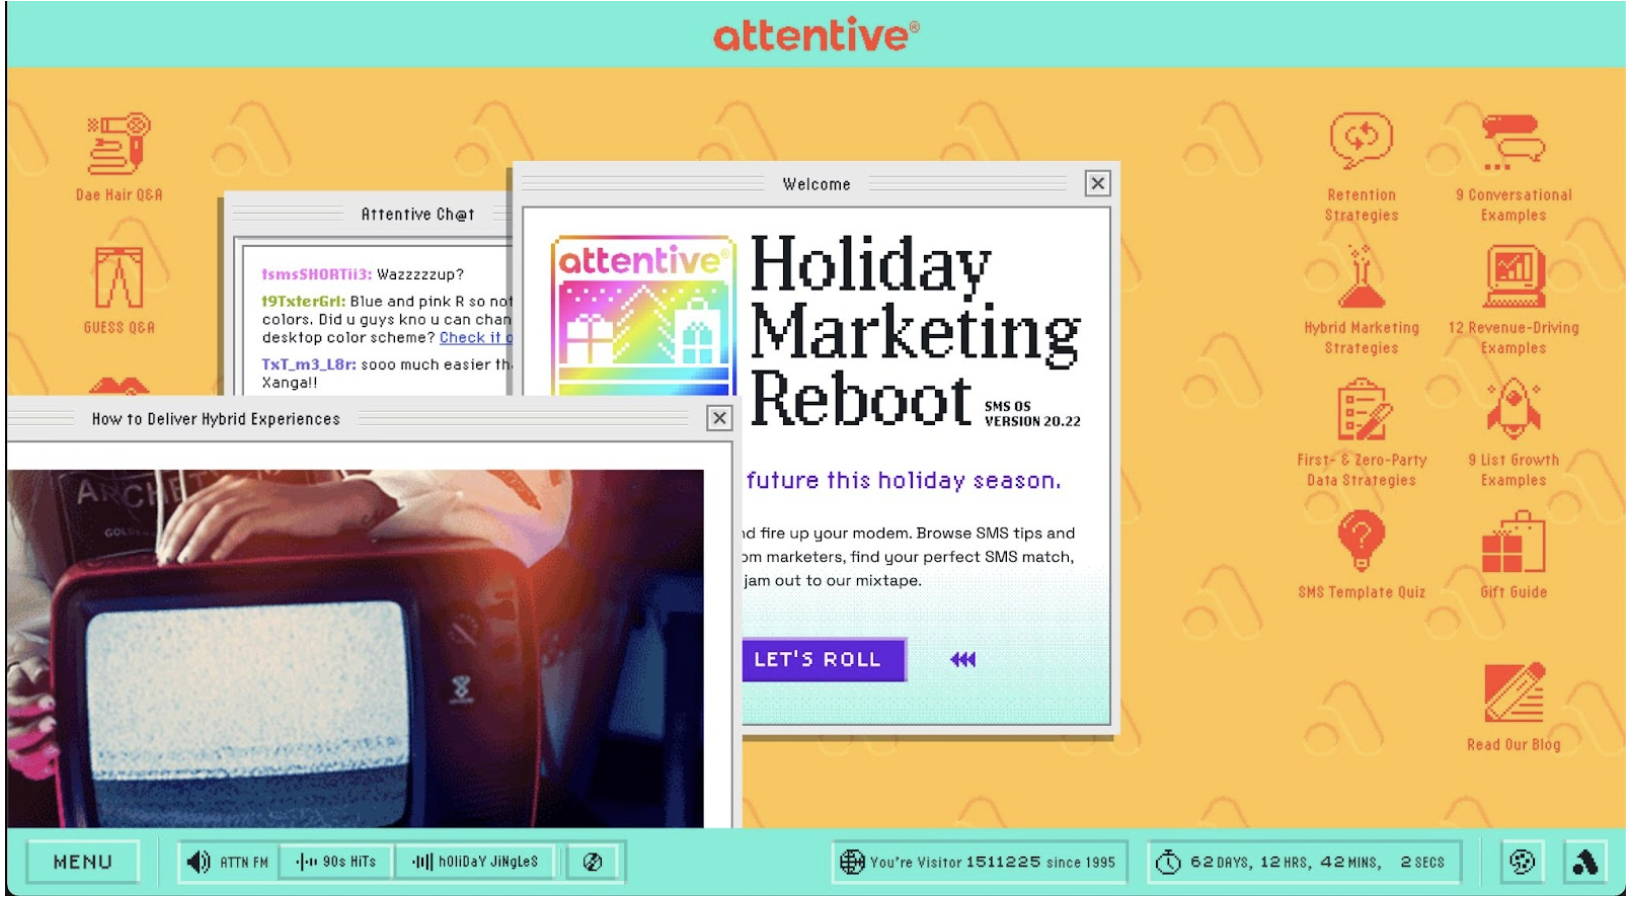Open 9 Conversational Examples icon
This screenshot has width=1628, height=902.
[x=1513, y=168]
